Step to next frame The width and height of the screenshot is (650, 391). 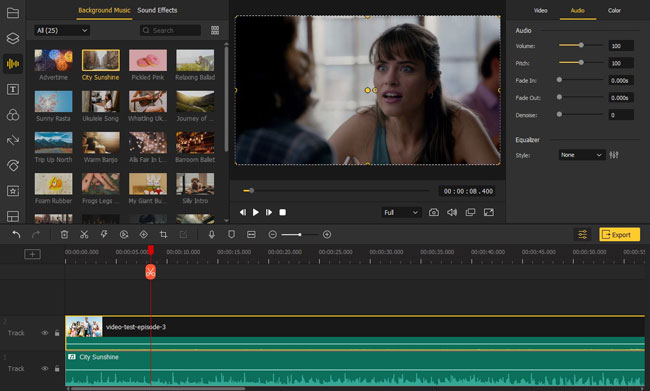(269, 212)
